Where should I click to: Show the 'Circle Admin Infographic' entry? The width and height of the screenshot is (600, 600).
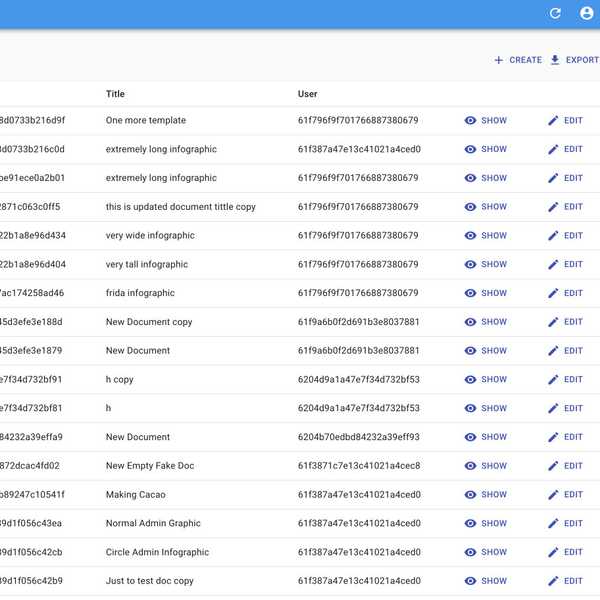pos(486,552)
